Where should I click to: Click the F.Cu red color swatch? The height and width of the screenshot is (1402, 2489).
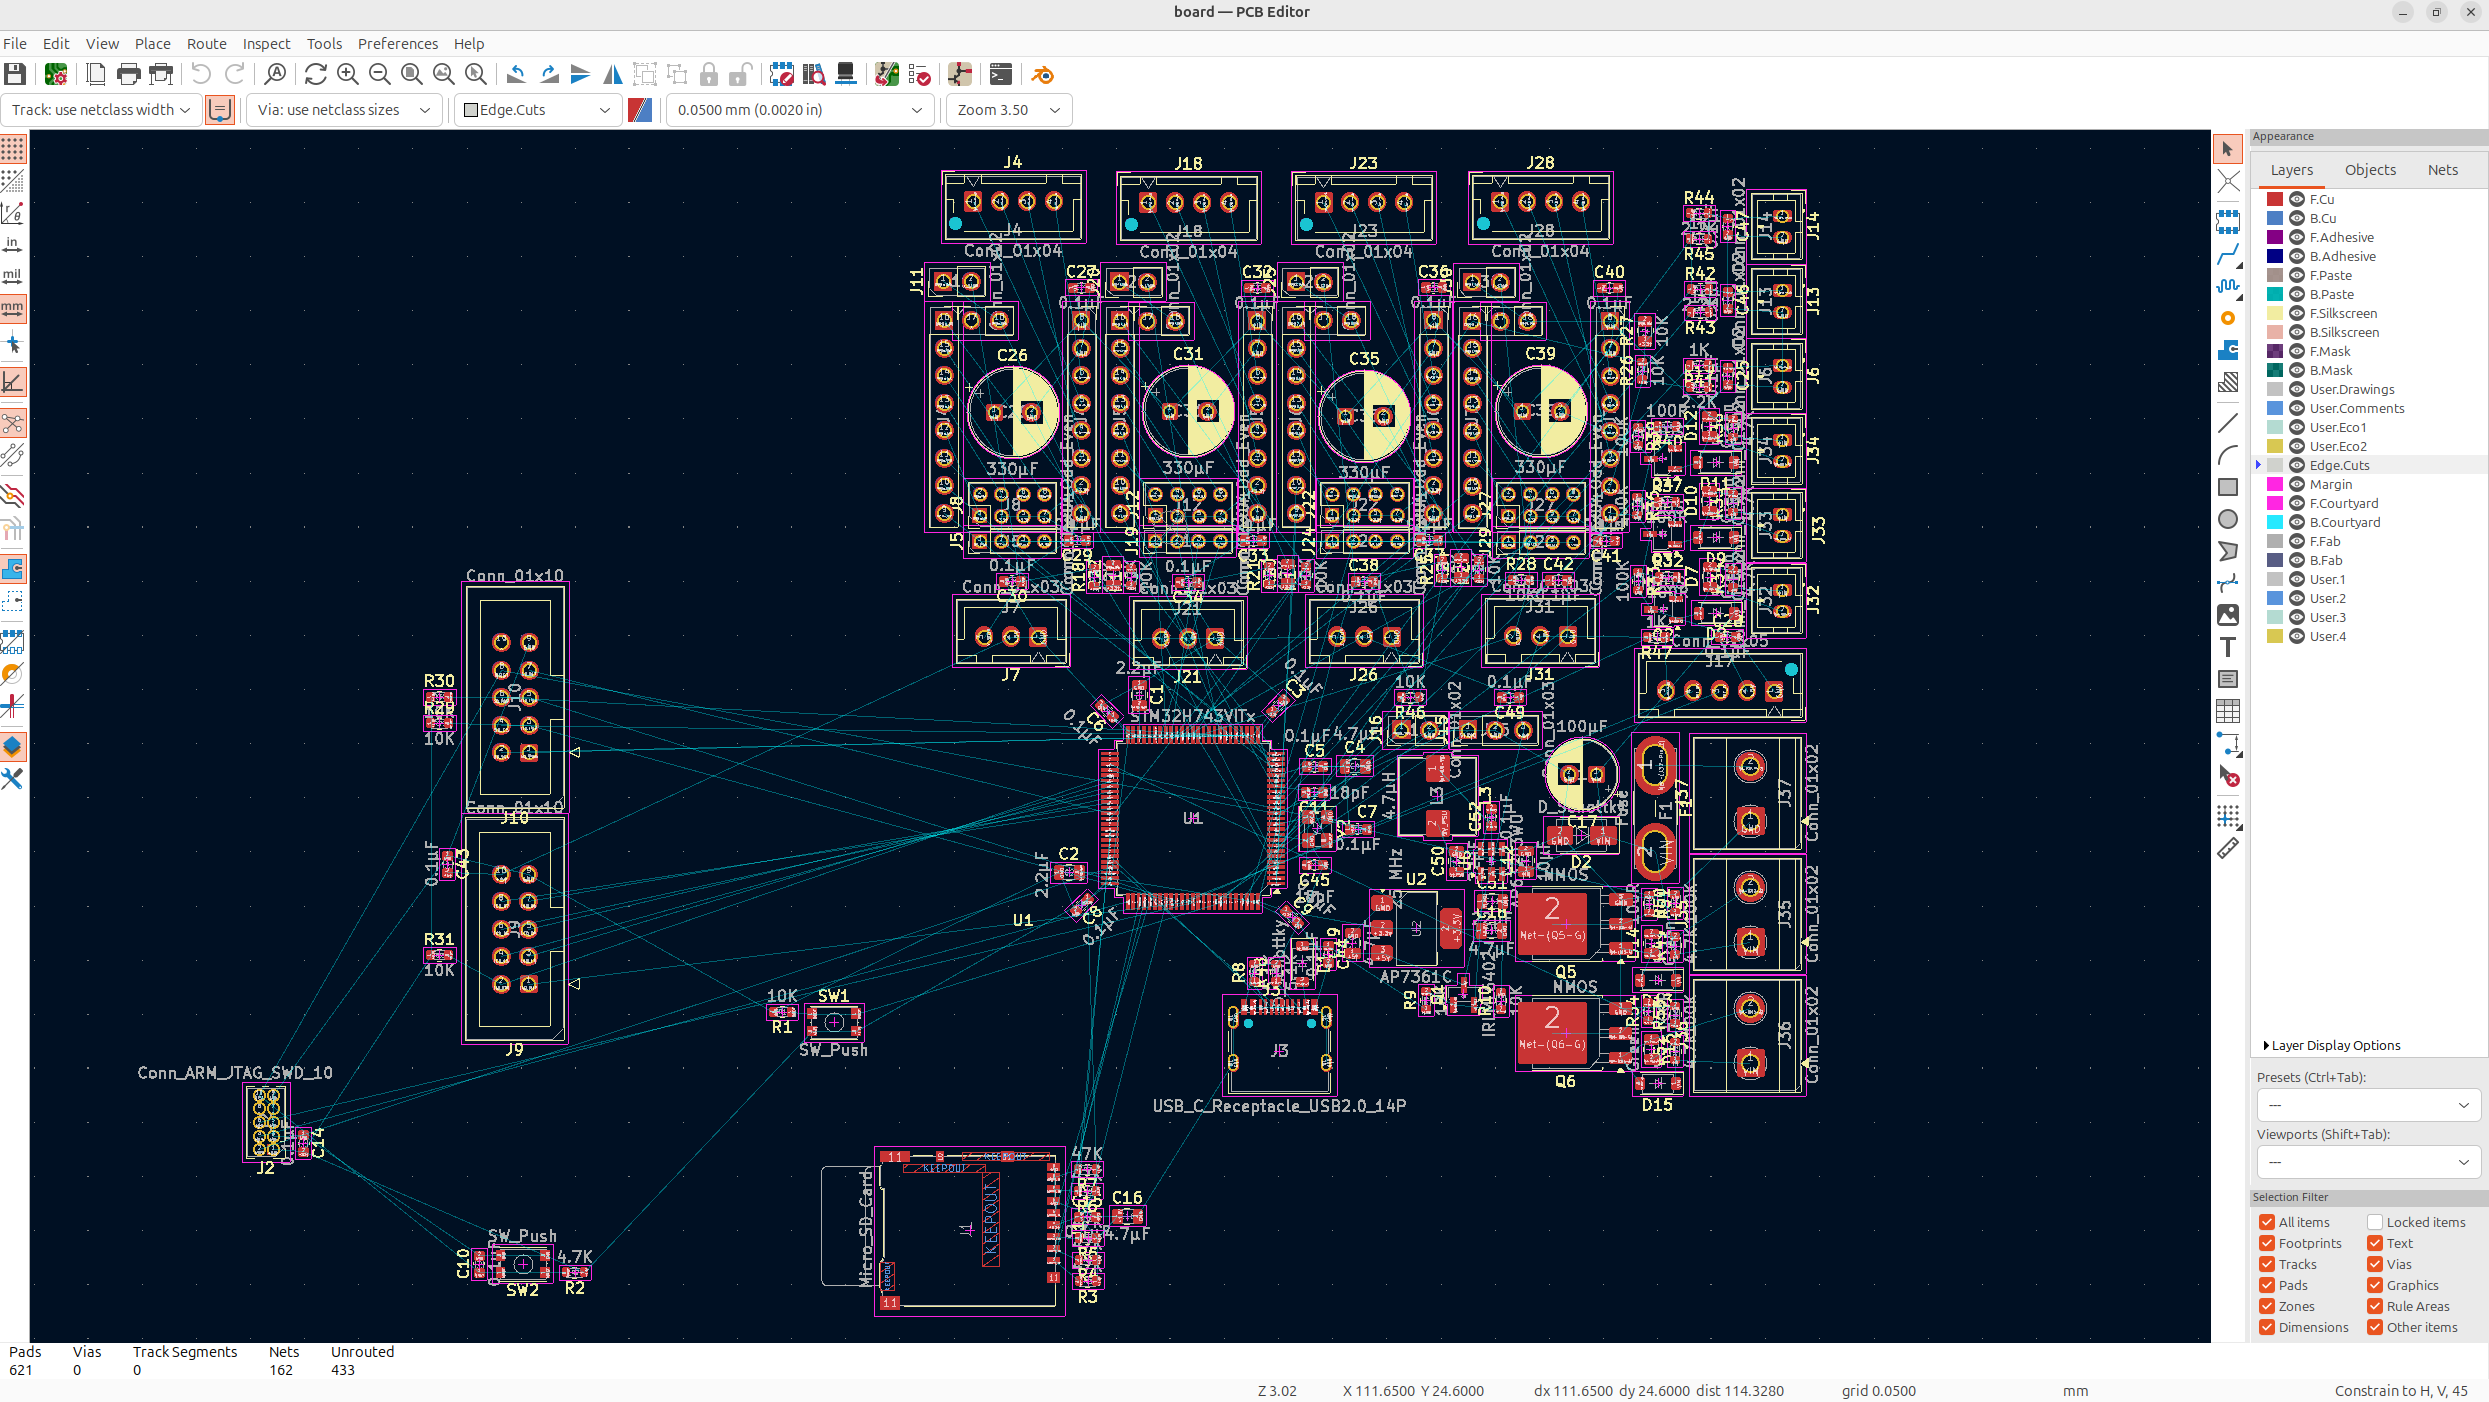2275,200
